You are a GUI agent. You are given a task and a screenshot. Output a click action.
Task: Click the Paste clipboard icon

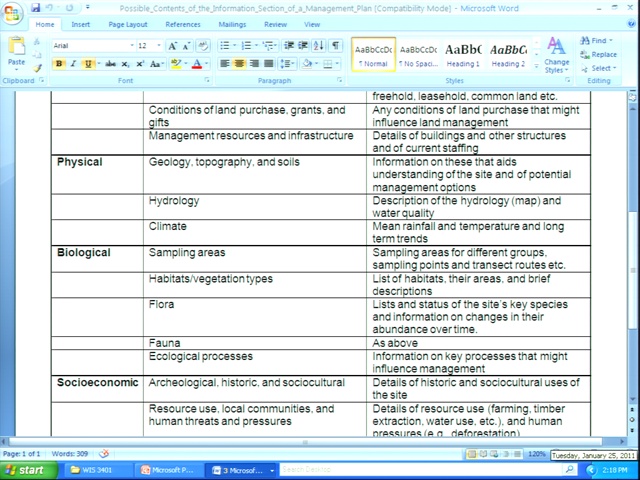tap(16, 47)
